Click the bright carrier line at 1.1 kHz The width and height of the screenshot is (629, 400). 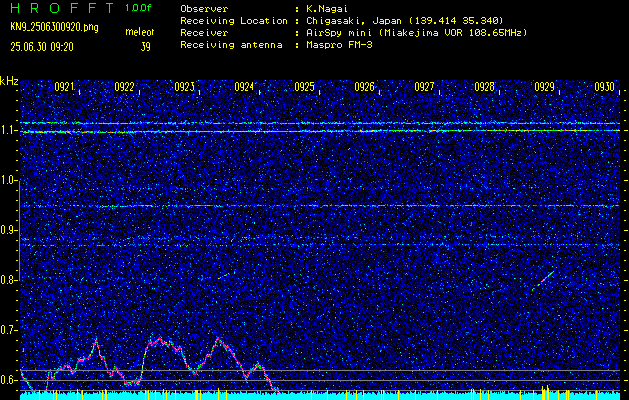click(x=320, y=131)
